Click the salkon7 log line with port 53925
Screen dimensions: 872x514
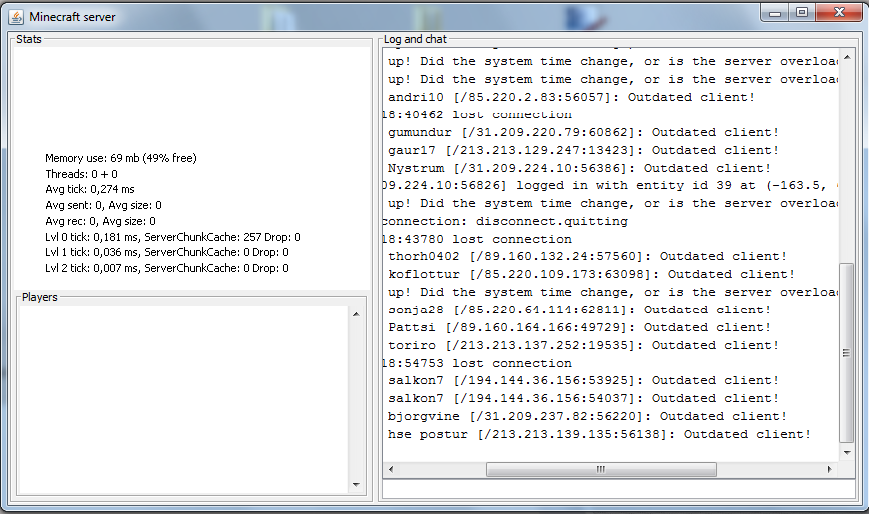583,380
